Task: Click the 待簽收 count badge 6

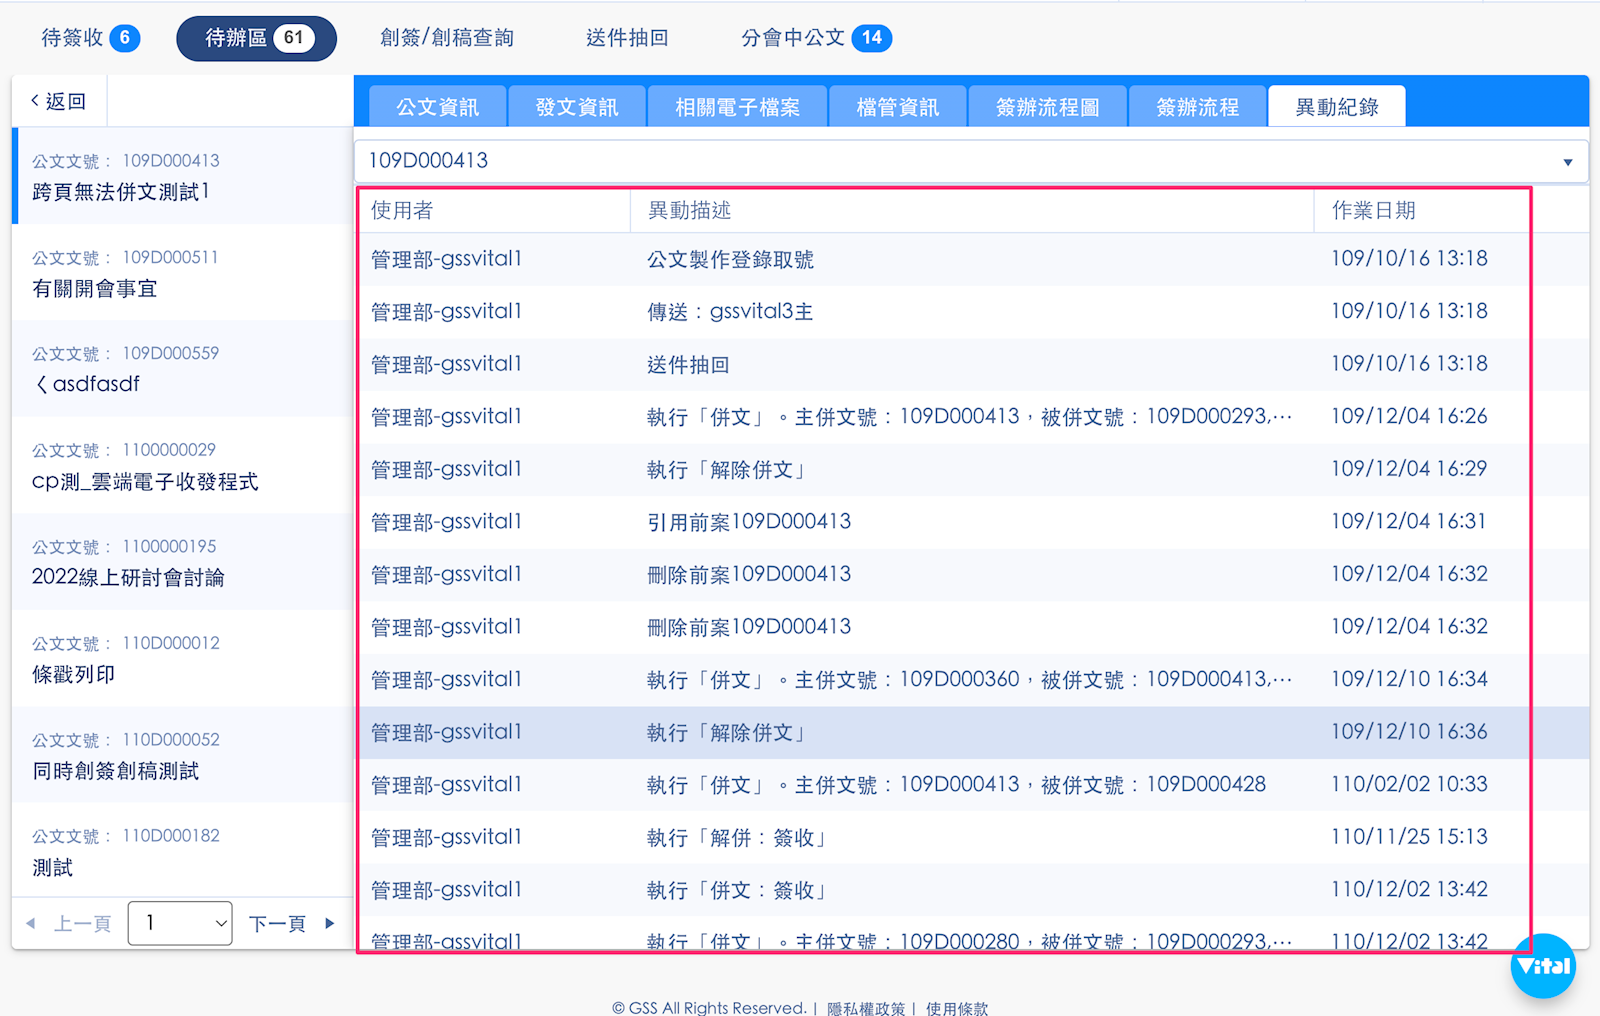Action: 125,38
